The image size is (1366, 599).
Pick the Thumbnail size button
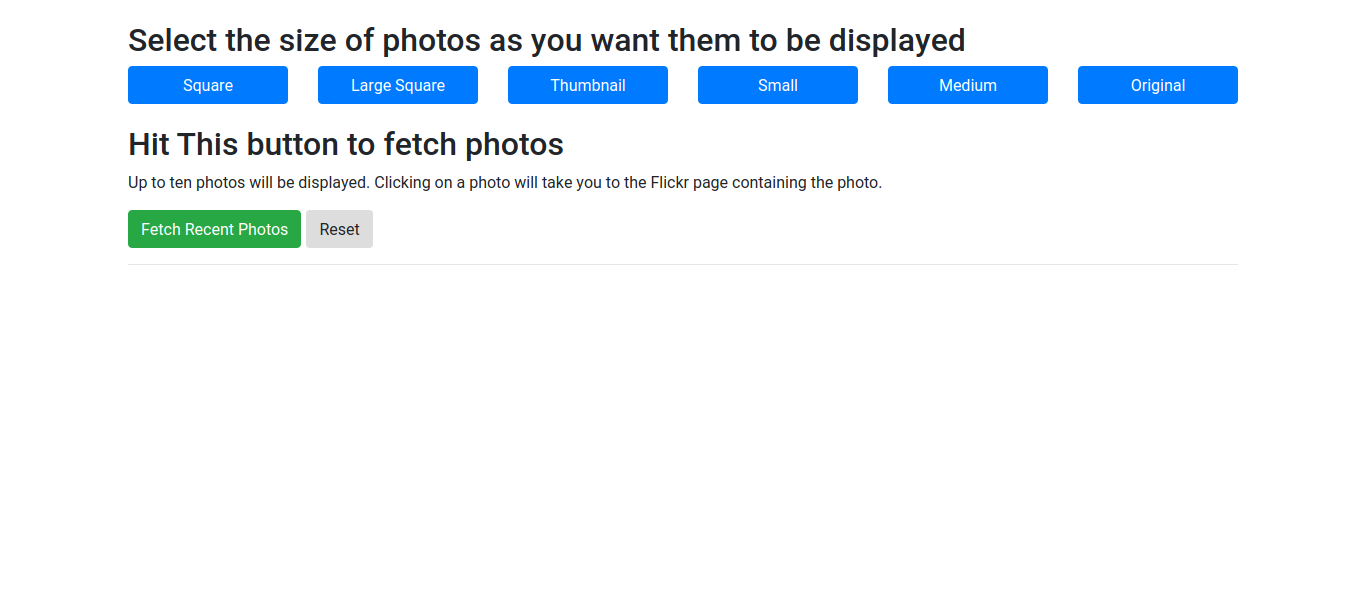click(x=588, y=85)
